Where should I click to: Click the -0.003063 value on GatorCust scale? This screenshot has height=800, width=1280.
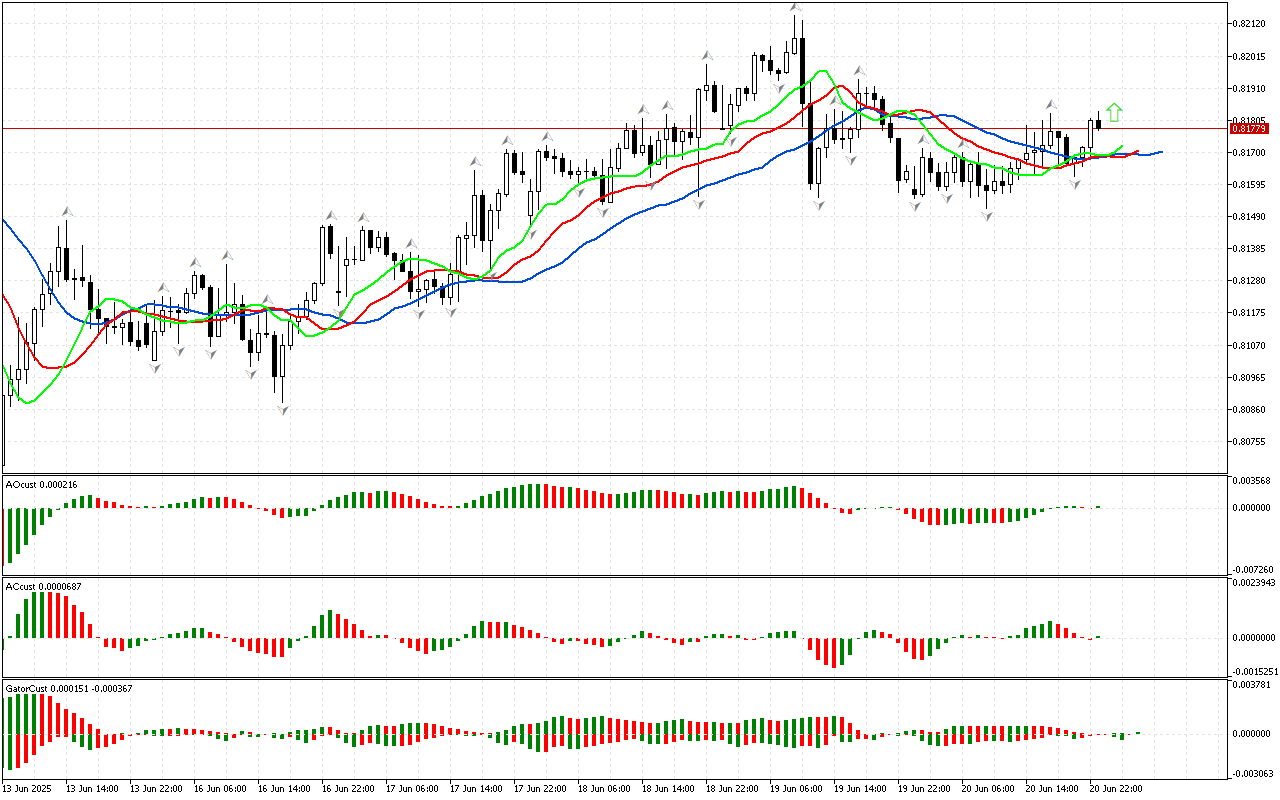[x=1252, y=773]
